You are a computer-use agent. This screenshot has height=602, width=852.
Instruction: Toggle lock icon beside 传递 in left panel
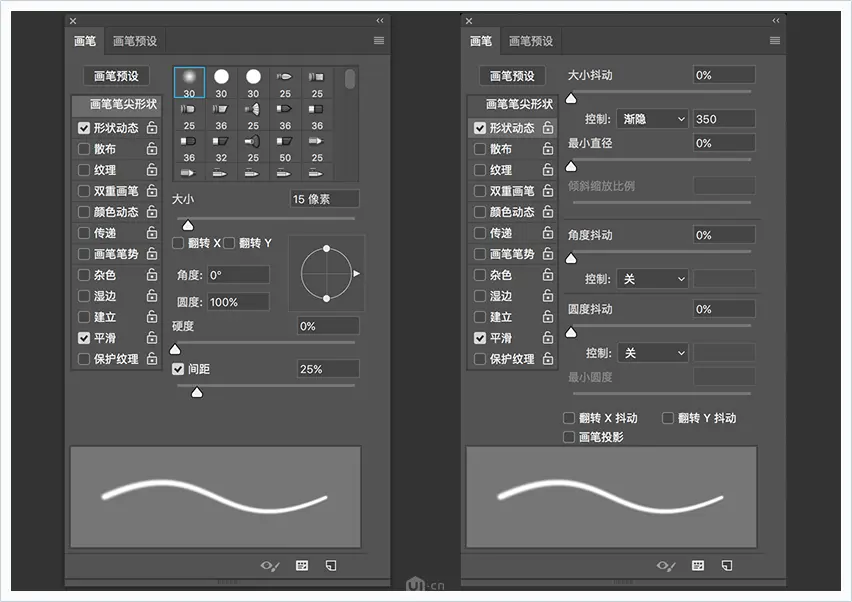[152, 233]
